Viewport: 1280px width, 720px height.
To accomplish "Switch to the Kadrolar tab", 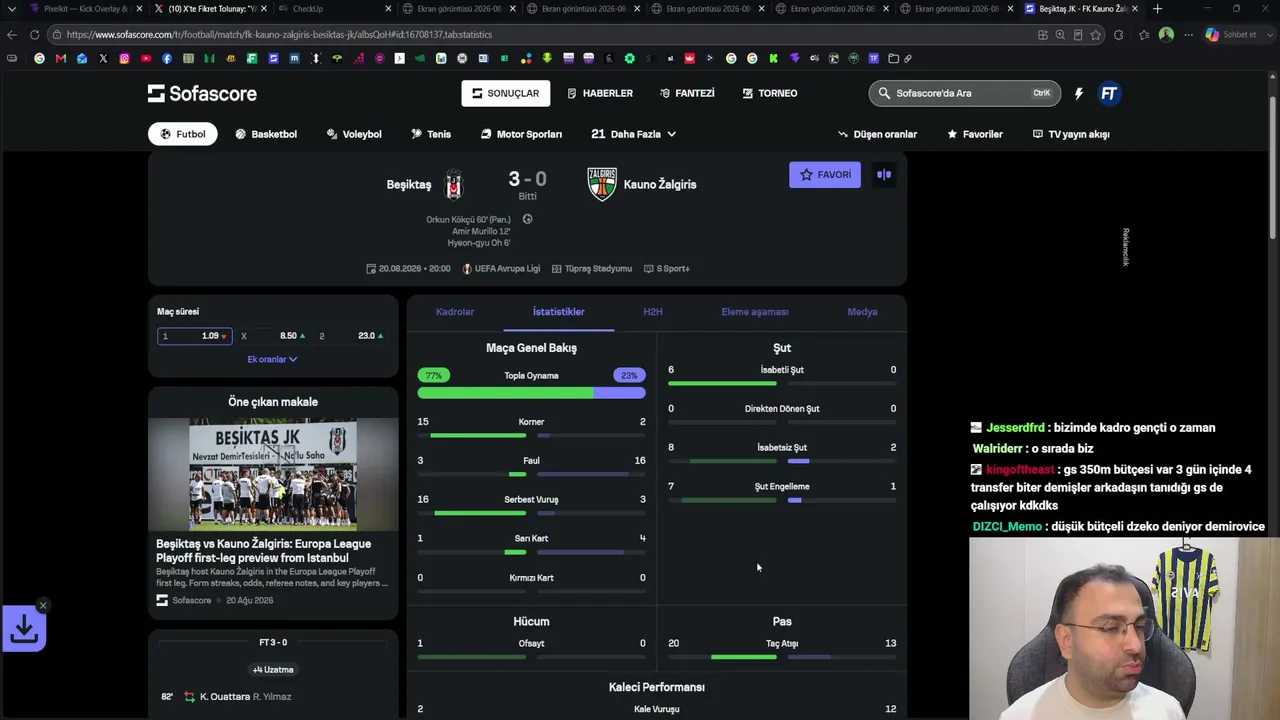I will point(455,312).
